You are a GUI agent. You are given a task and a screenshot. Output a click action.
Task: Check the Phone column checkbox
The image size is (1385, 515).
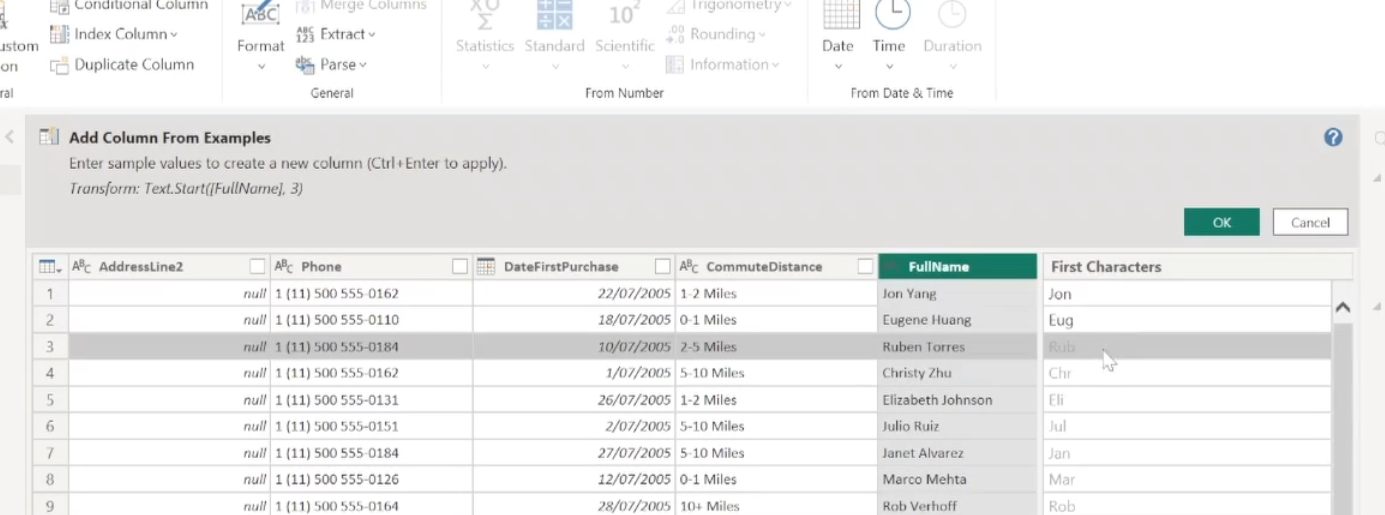(460, 267)
